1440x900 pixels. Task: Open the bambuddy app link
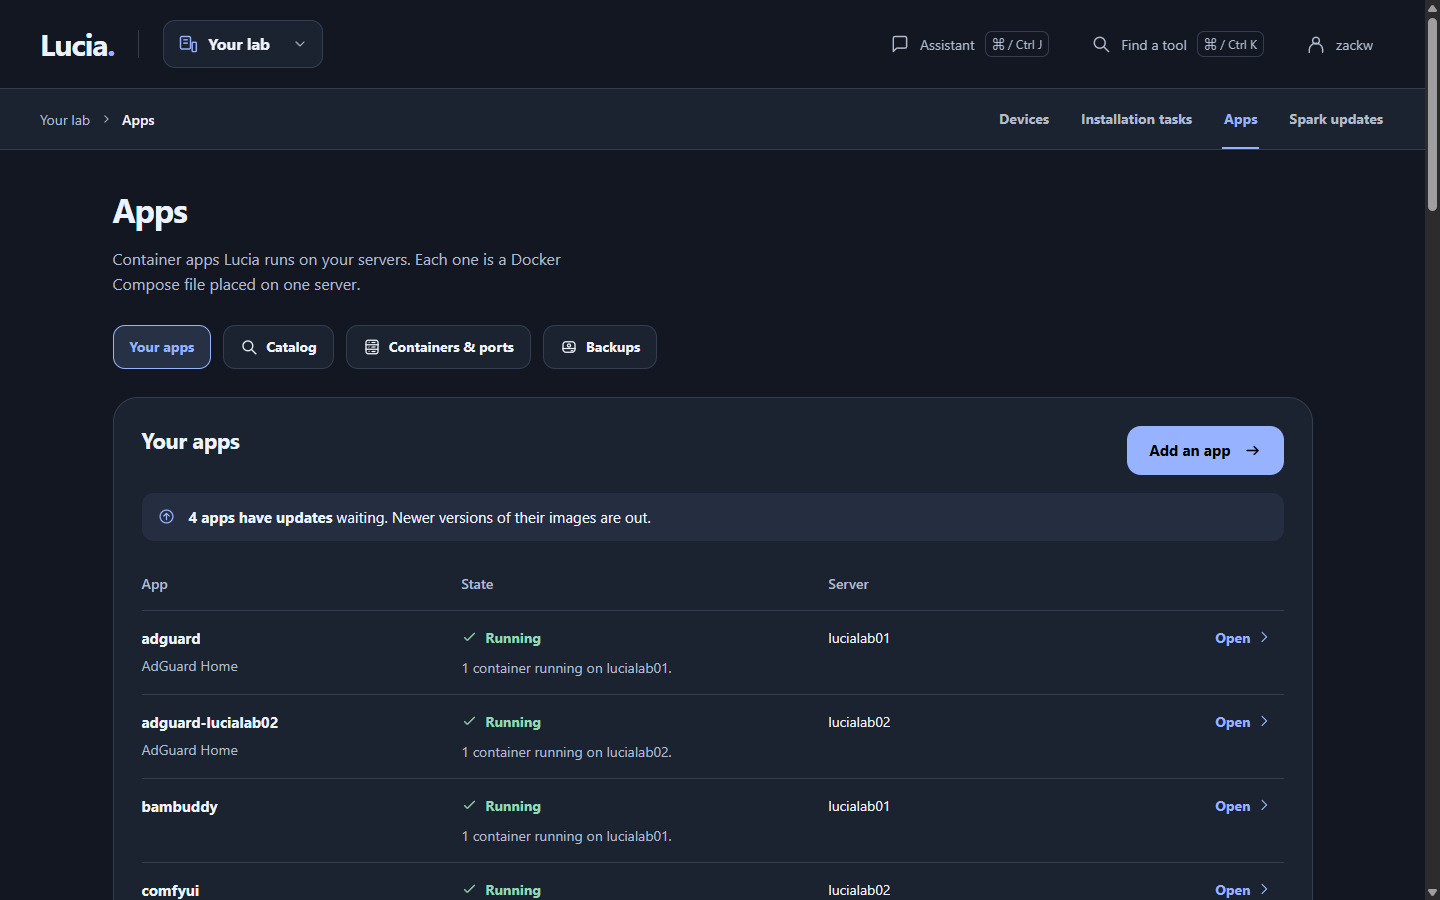[x=1242, y=806]
